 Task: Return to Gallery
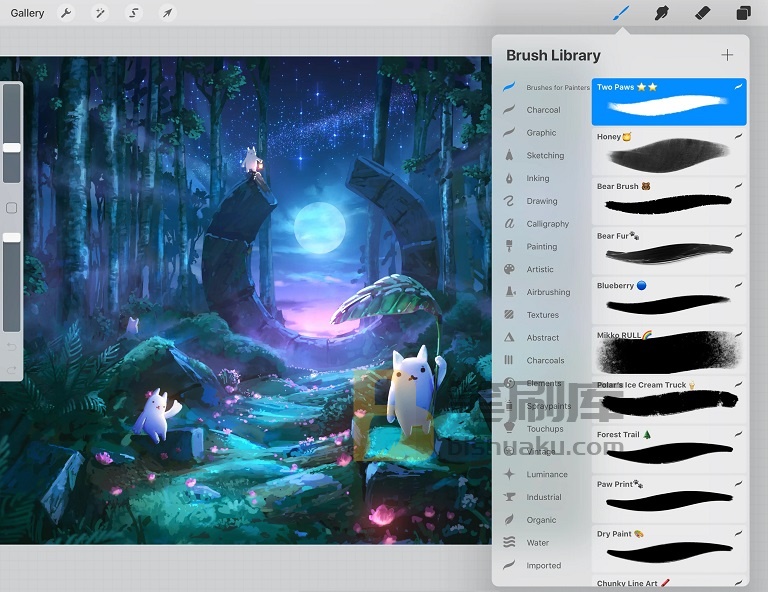pyautogui.click(x=27, y=13)
